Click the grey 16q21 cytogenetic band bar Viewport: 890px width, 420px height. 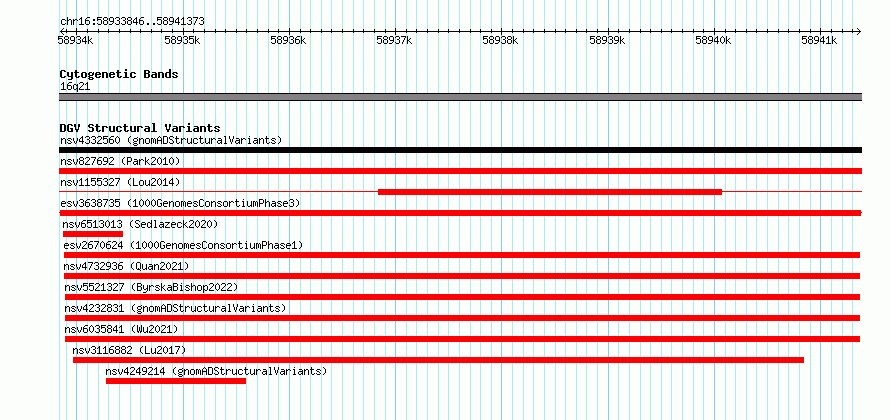tap(460, 97)
